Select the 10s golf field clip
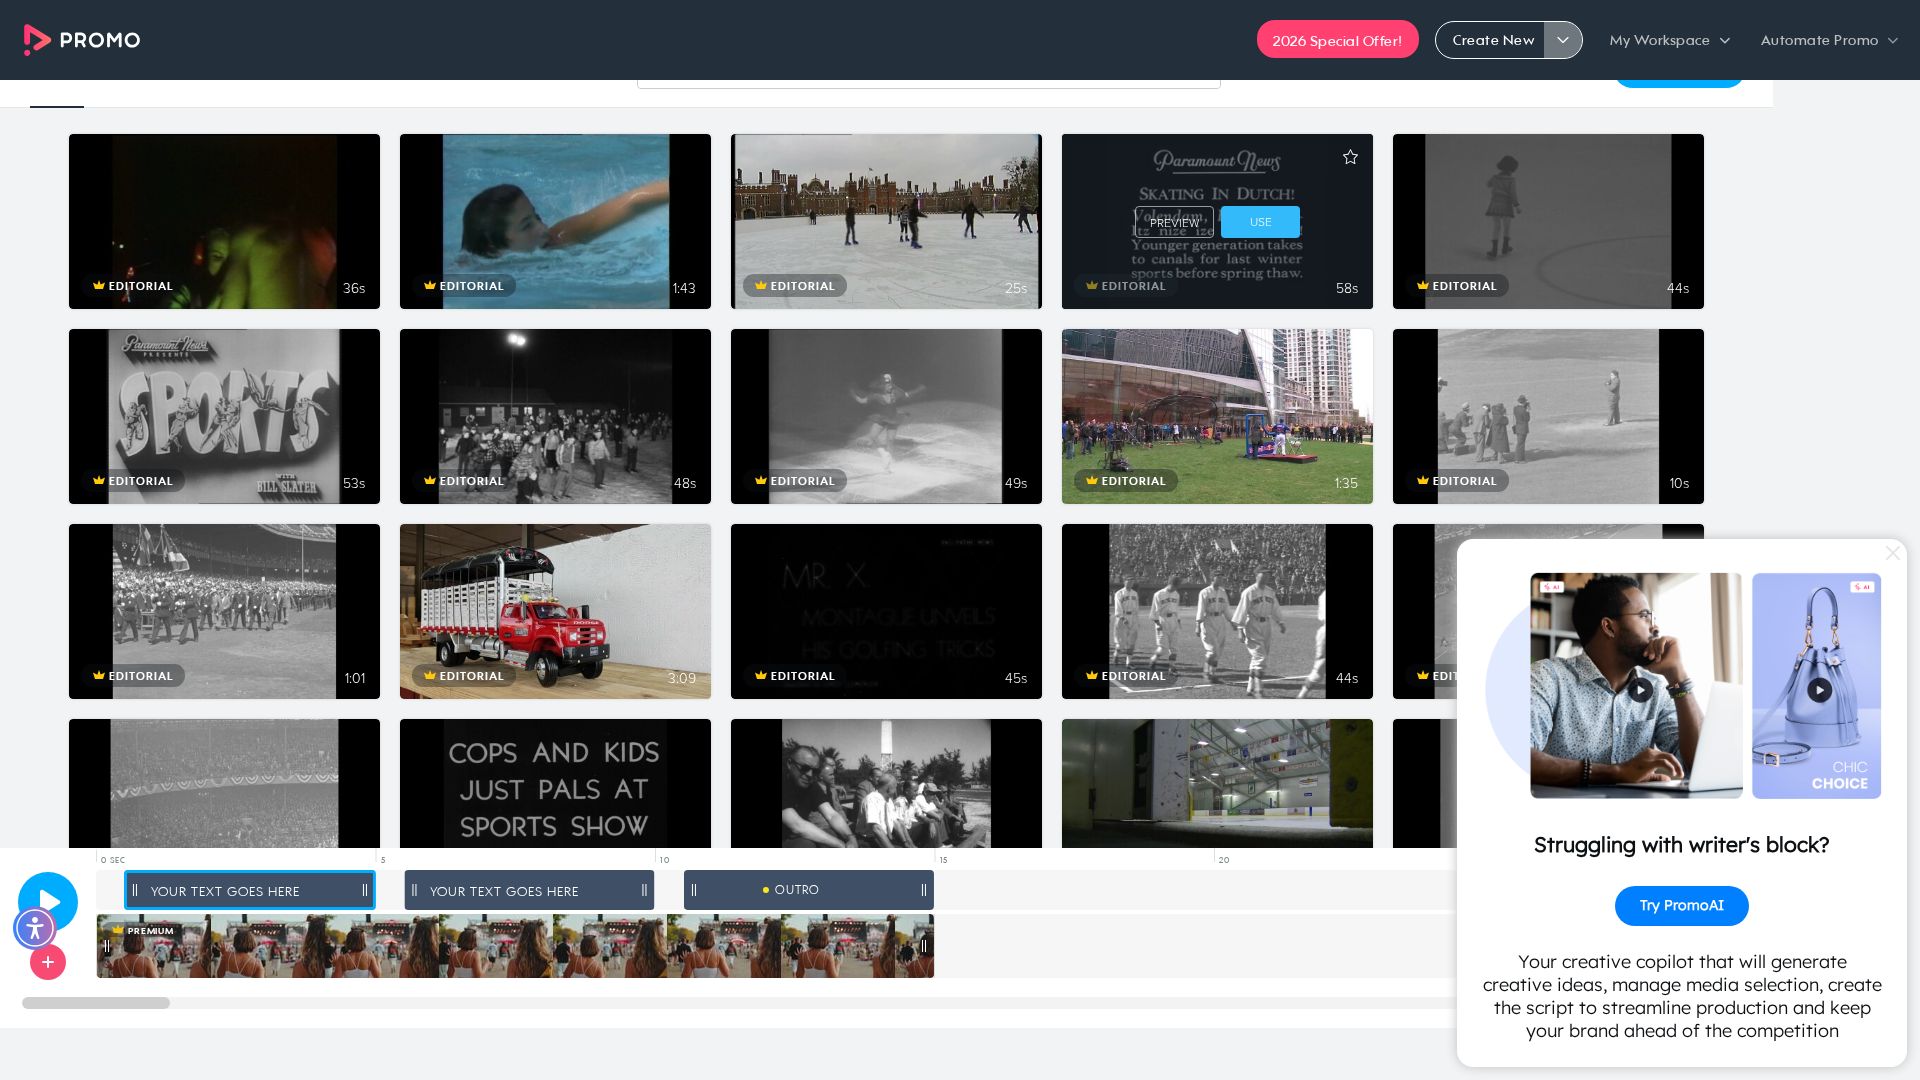This screenshot has height=1080, width=1920. pos(1548,416)
